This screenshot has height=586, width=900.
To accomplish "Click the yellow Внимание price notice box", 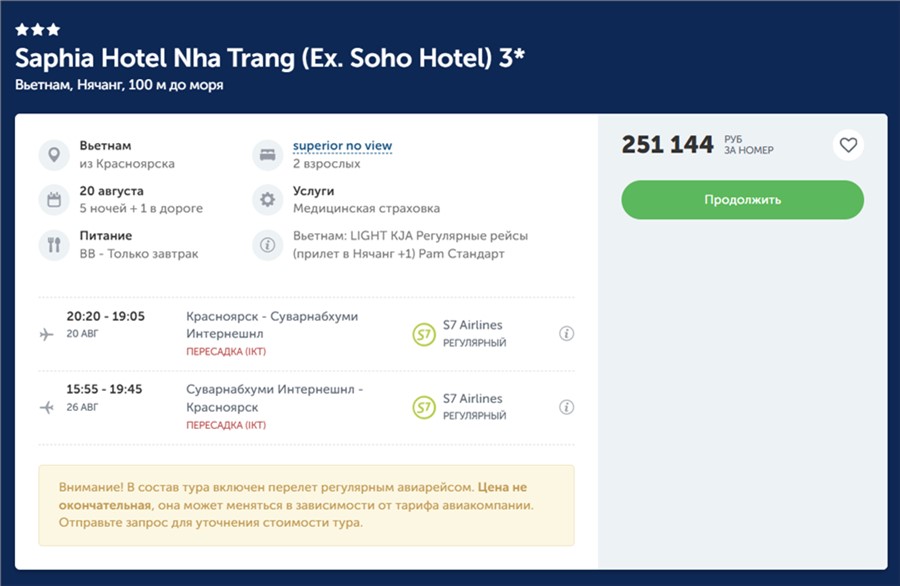I will point(306,505).
